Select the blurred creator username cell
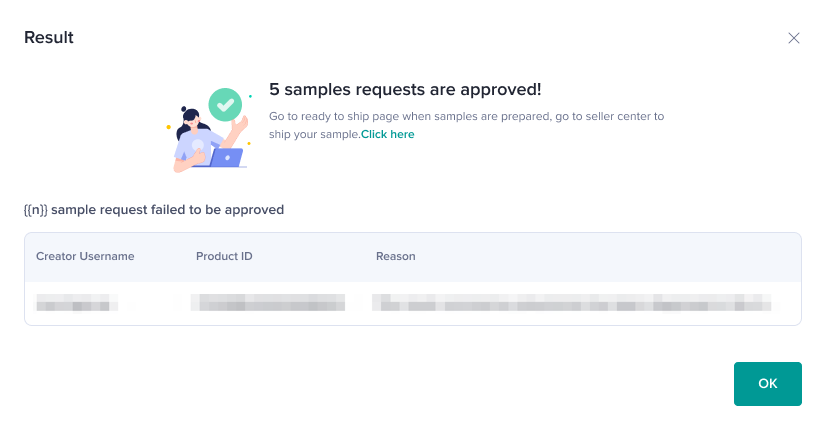Viewport: 826px width, 430px height. click(x=77, y=303)
